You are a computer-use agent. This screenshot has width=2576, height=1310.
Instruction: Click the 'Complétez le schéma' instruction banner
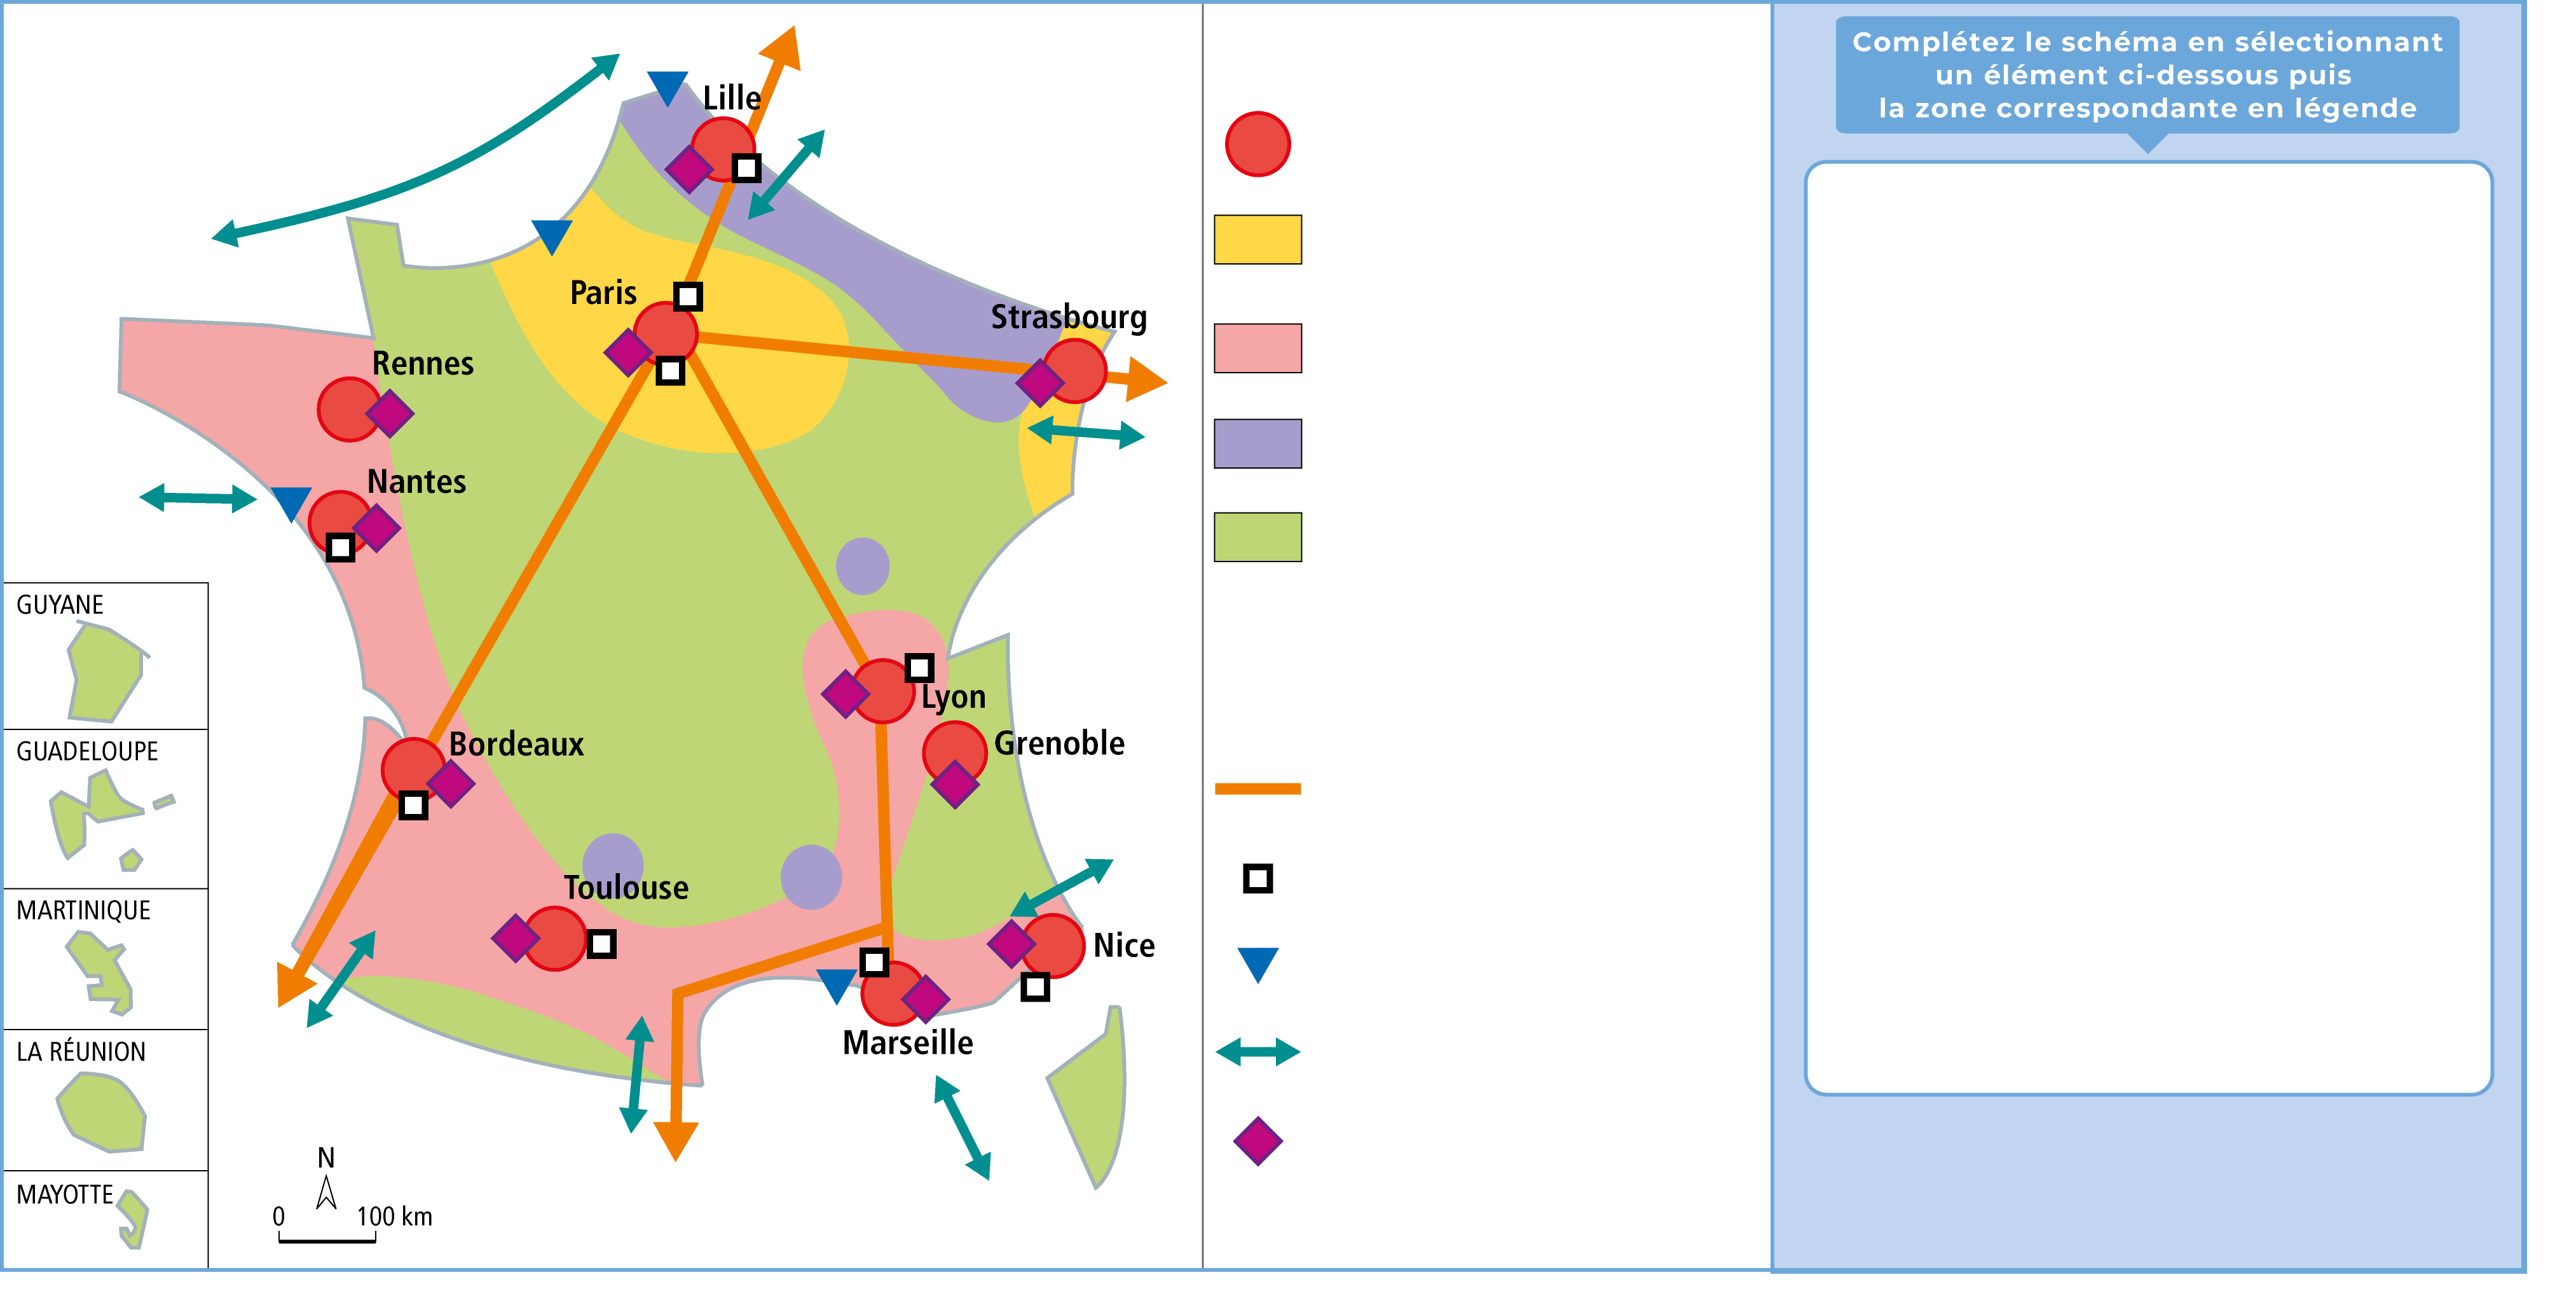2147,75
